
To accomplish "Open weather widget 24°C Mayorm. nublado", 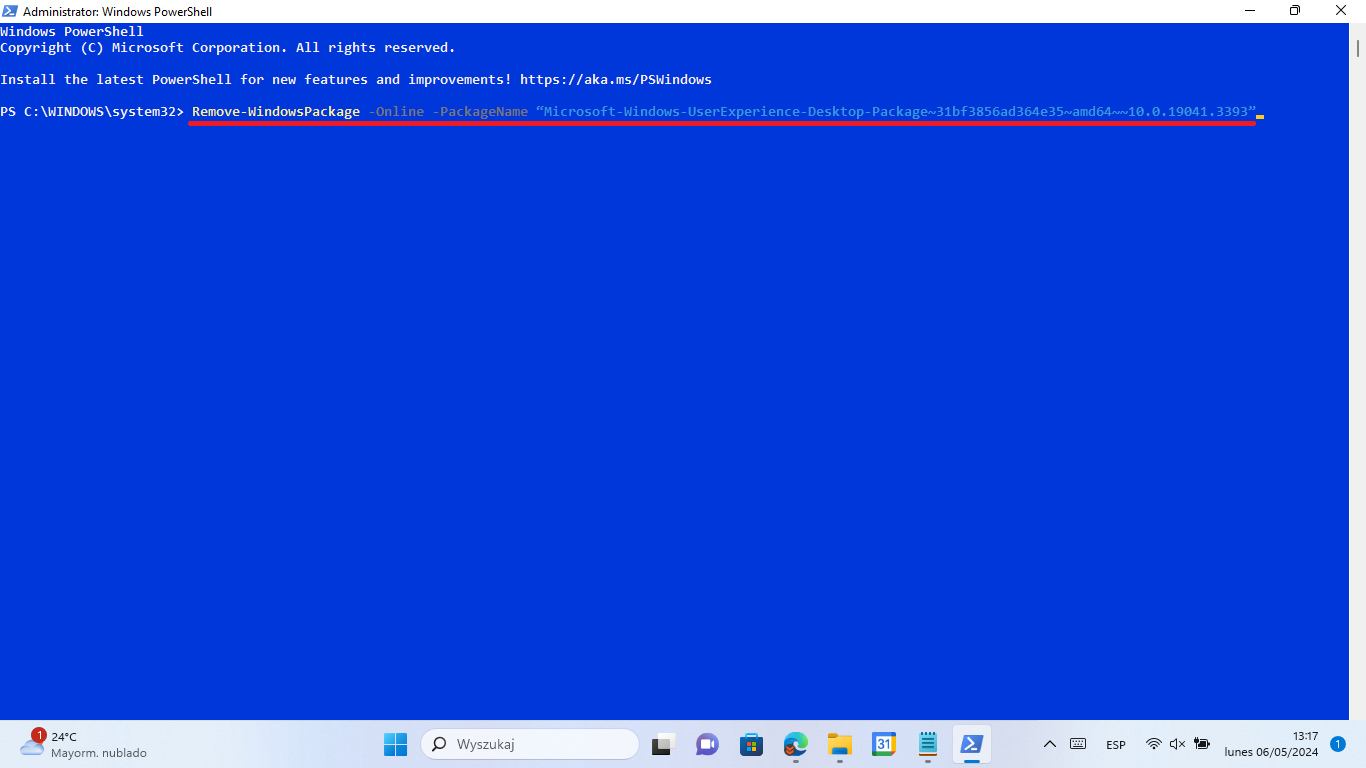I will 83,745.
